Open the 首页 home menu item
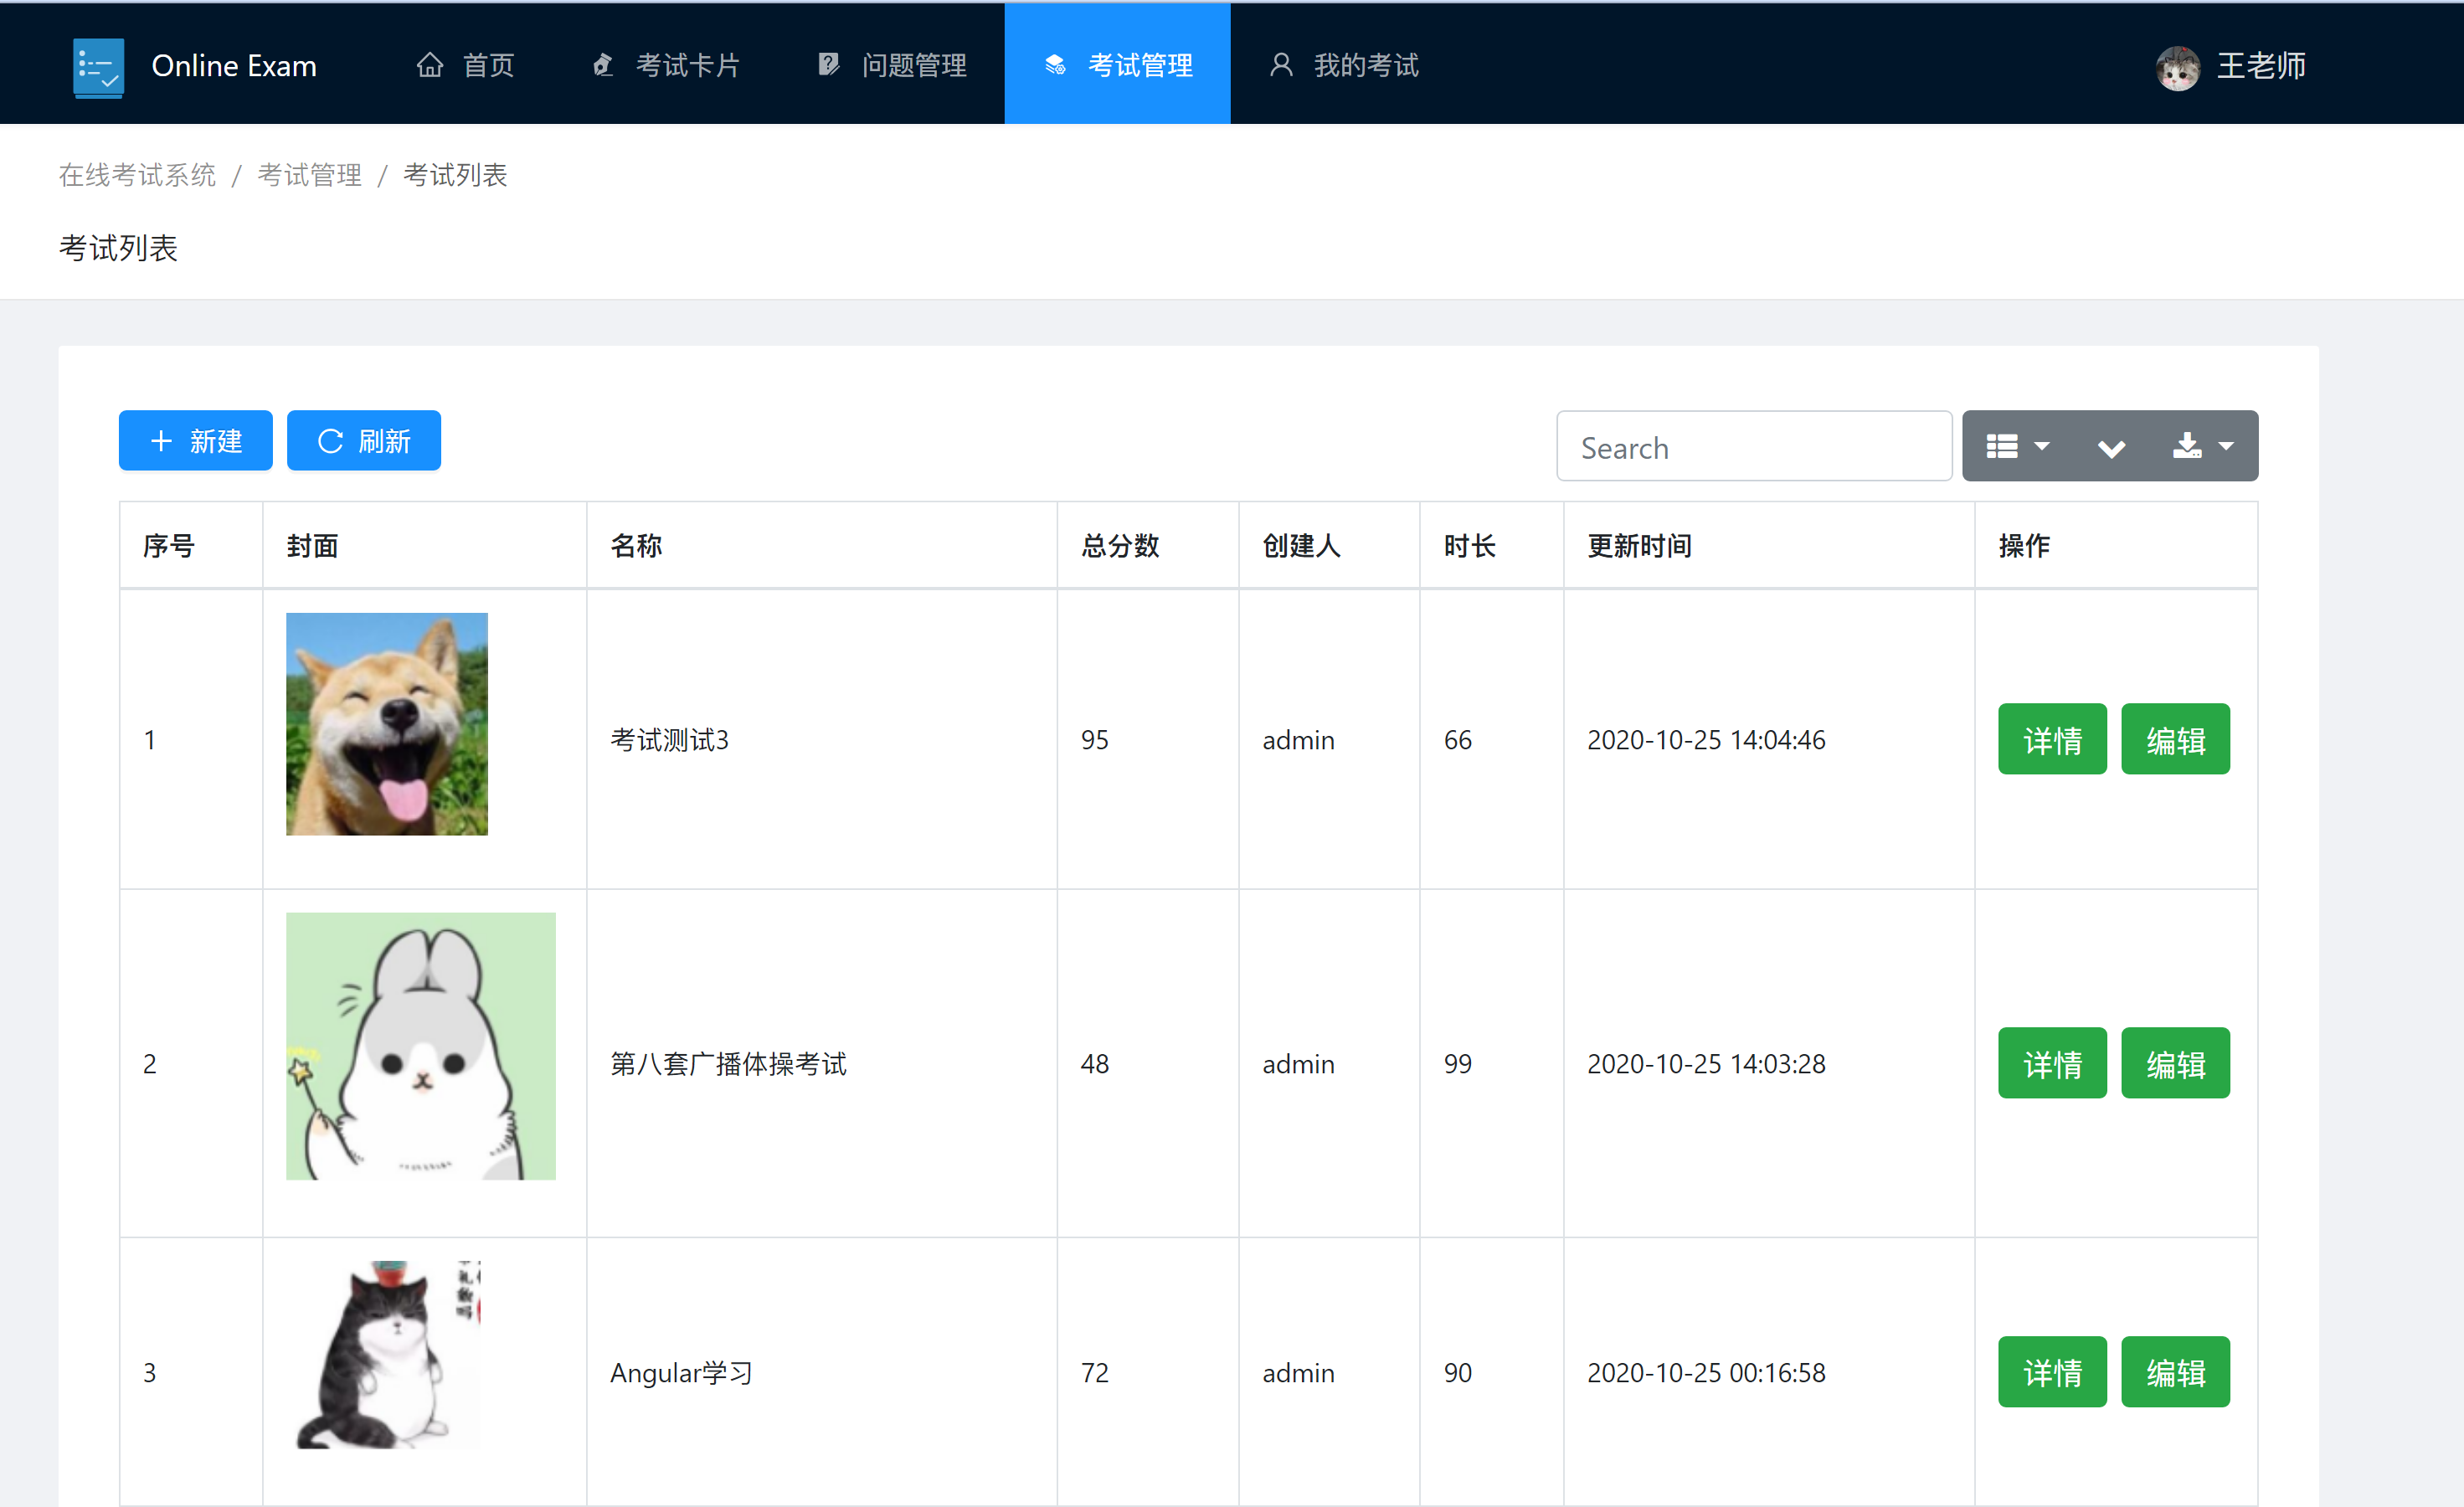 coord(466,66)
